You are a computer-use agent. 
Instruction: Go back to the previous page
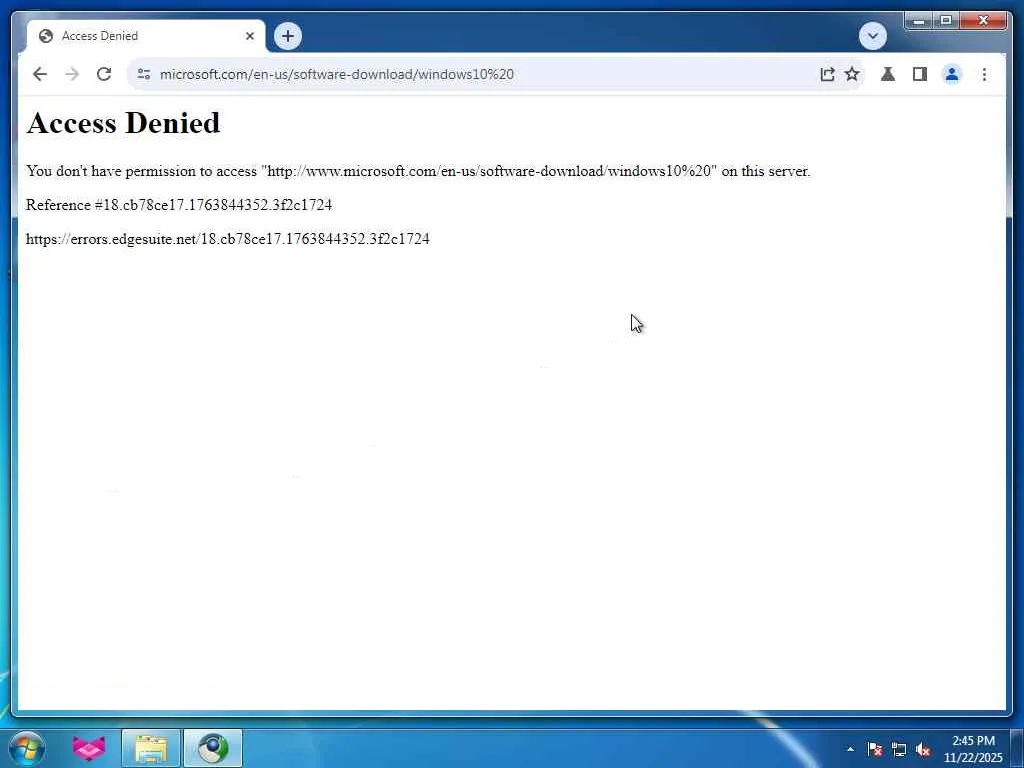pyautogui.click(x=40, y=74)
